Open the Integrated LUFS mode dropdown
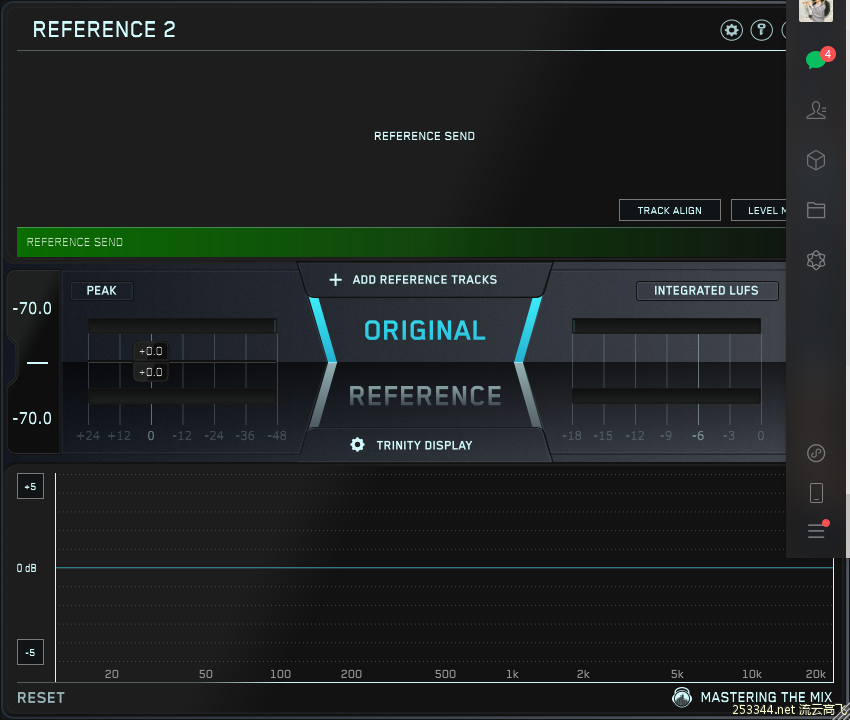This screenshot has height=720, width=850. click(x=707, y=291)
